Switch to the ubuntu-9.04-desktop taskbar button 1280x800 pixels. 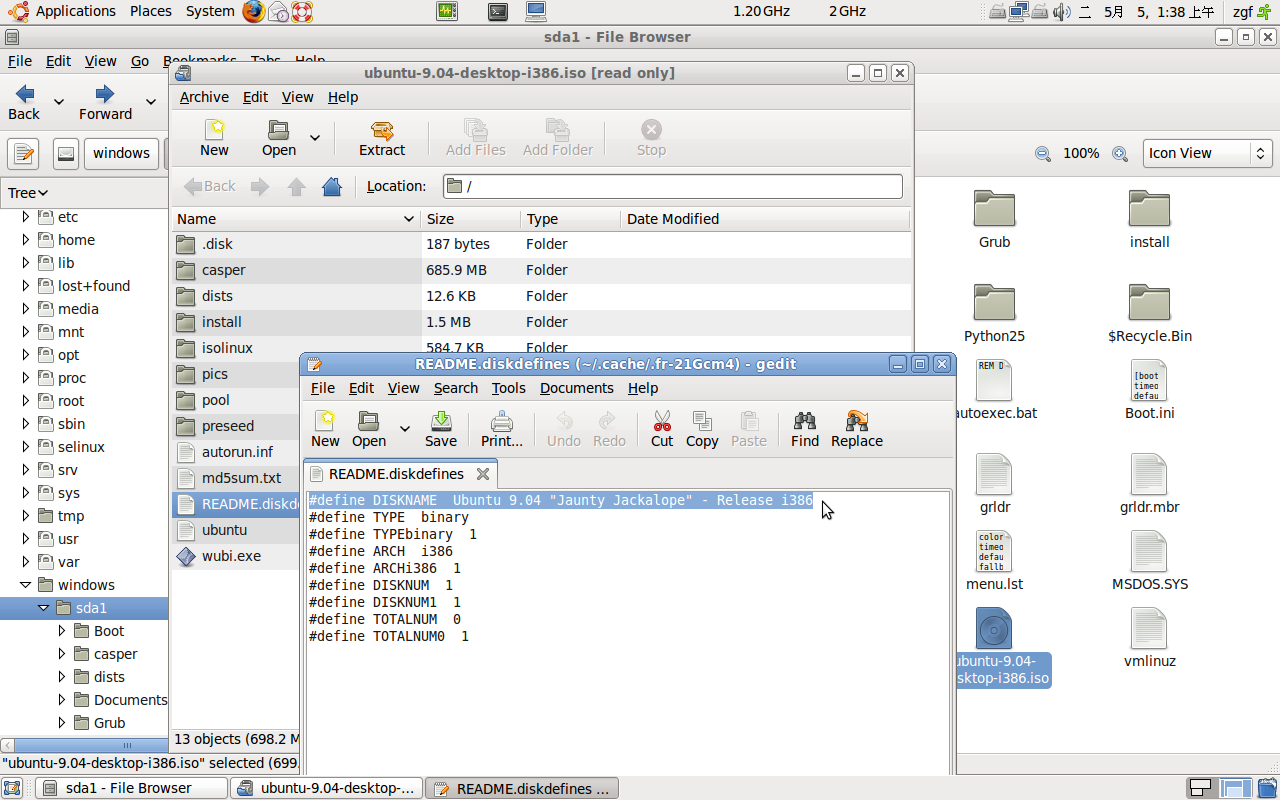[x=327, y=788]
